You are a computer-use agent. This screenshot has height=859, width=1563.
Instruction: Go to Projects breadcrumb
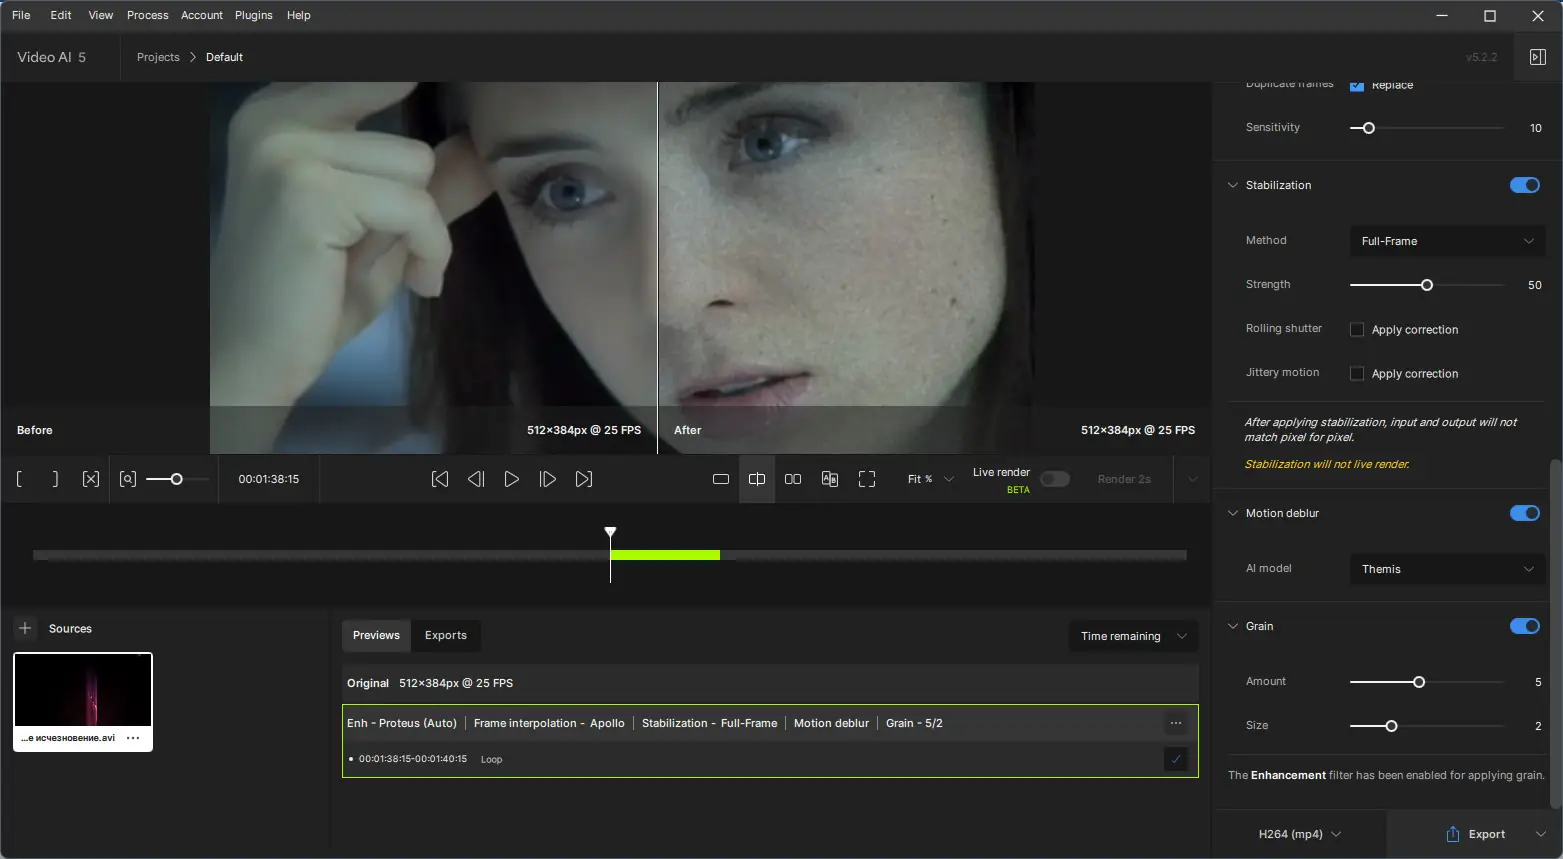tap(158, 57)
